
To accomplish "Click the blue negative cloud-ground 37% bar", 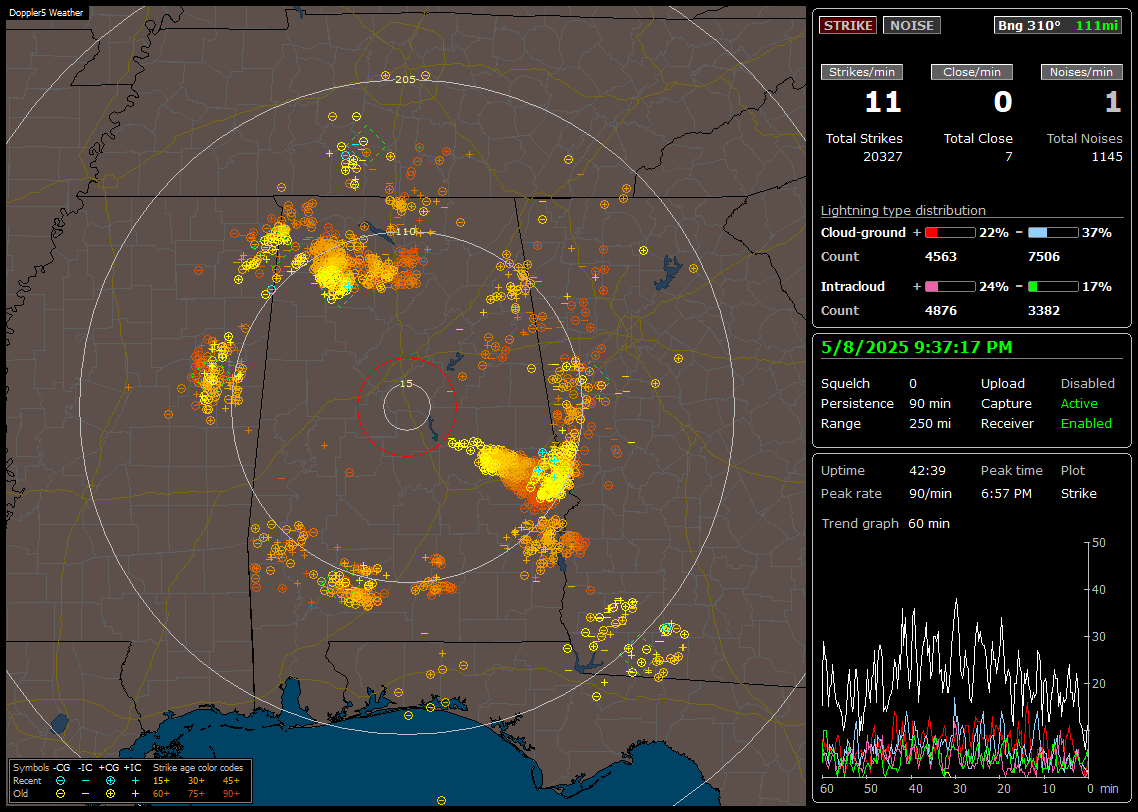I will click(1053, 233).
